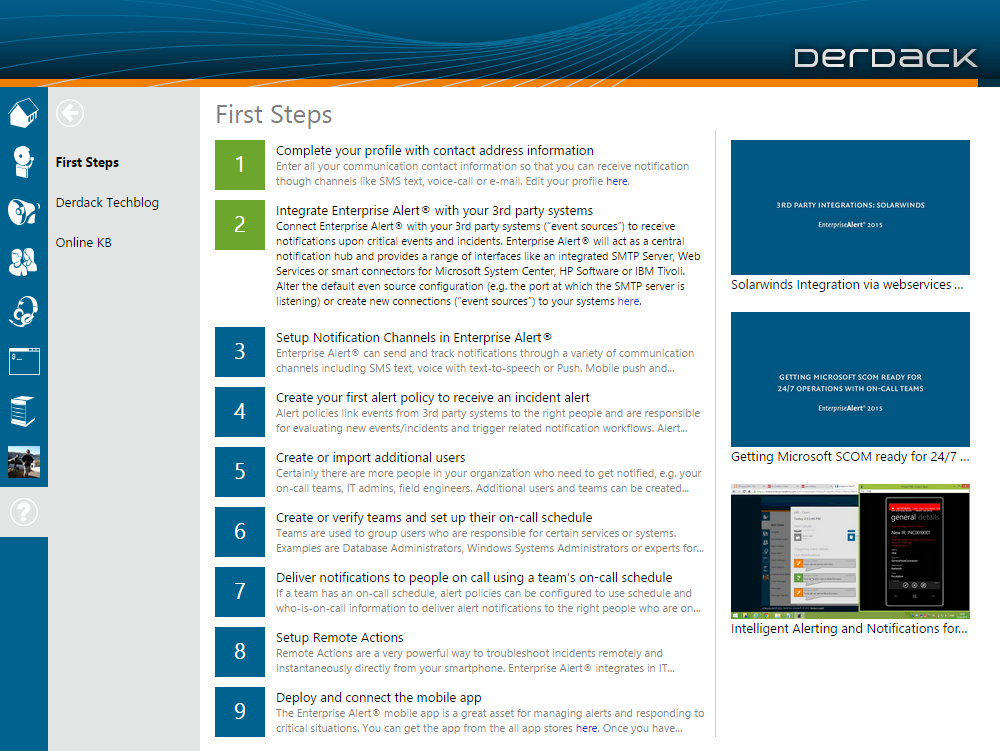Click the user avatar photo in the sidebar

[24, 462]
